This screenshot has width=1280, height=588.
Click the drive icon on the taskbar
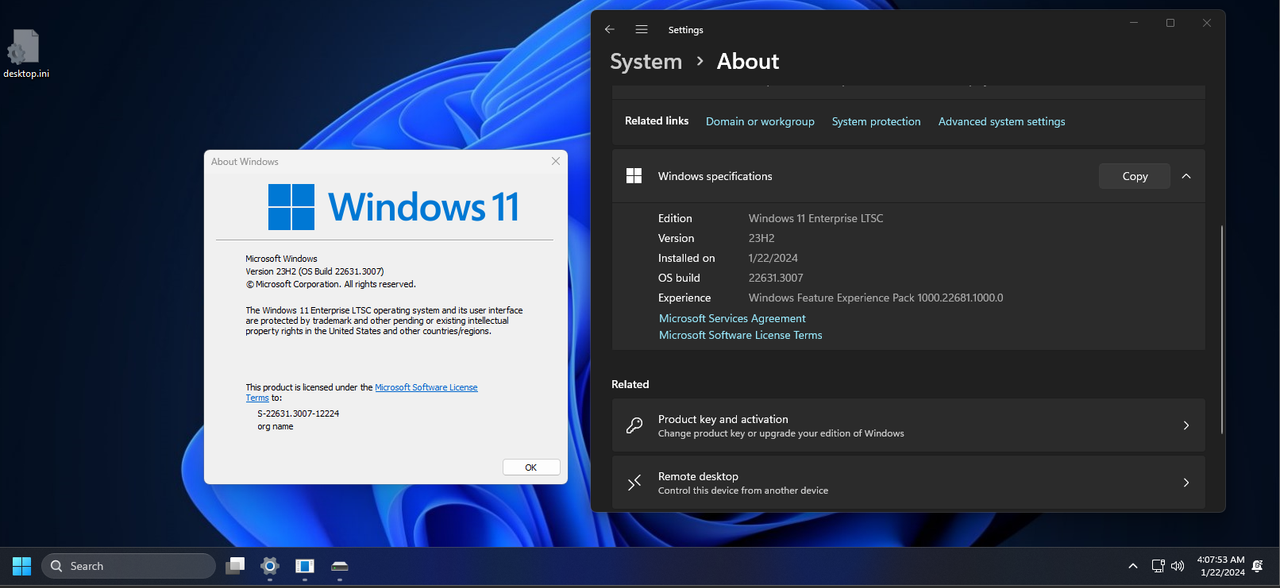[340, 566]
